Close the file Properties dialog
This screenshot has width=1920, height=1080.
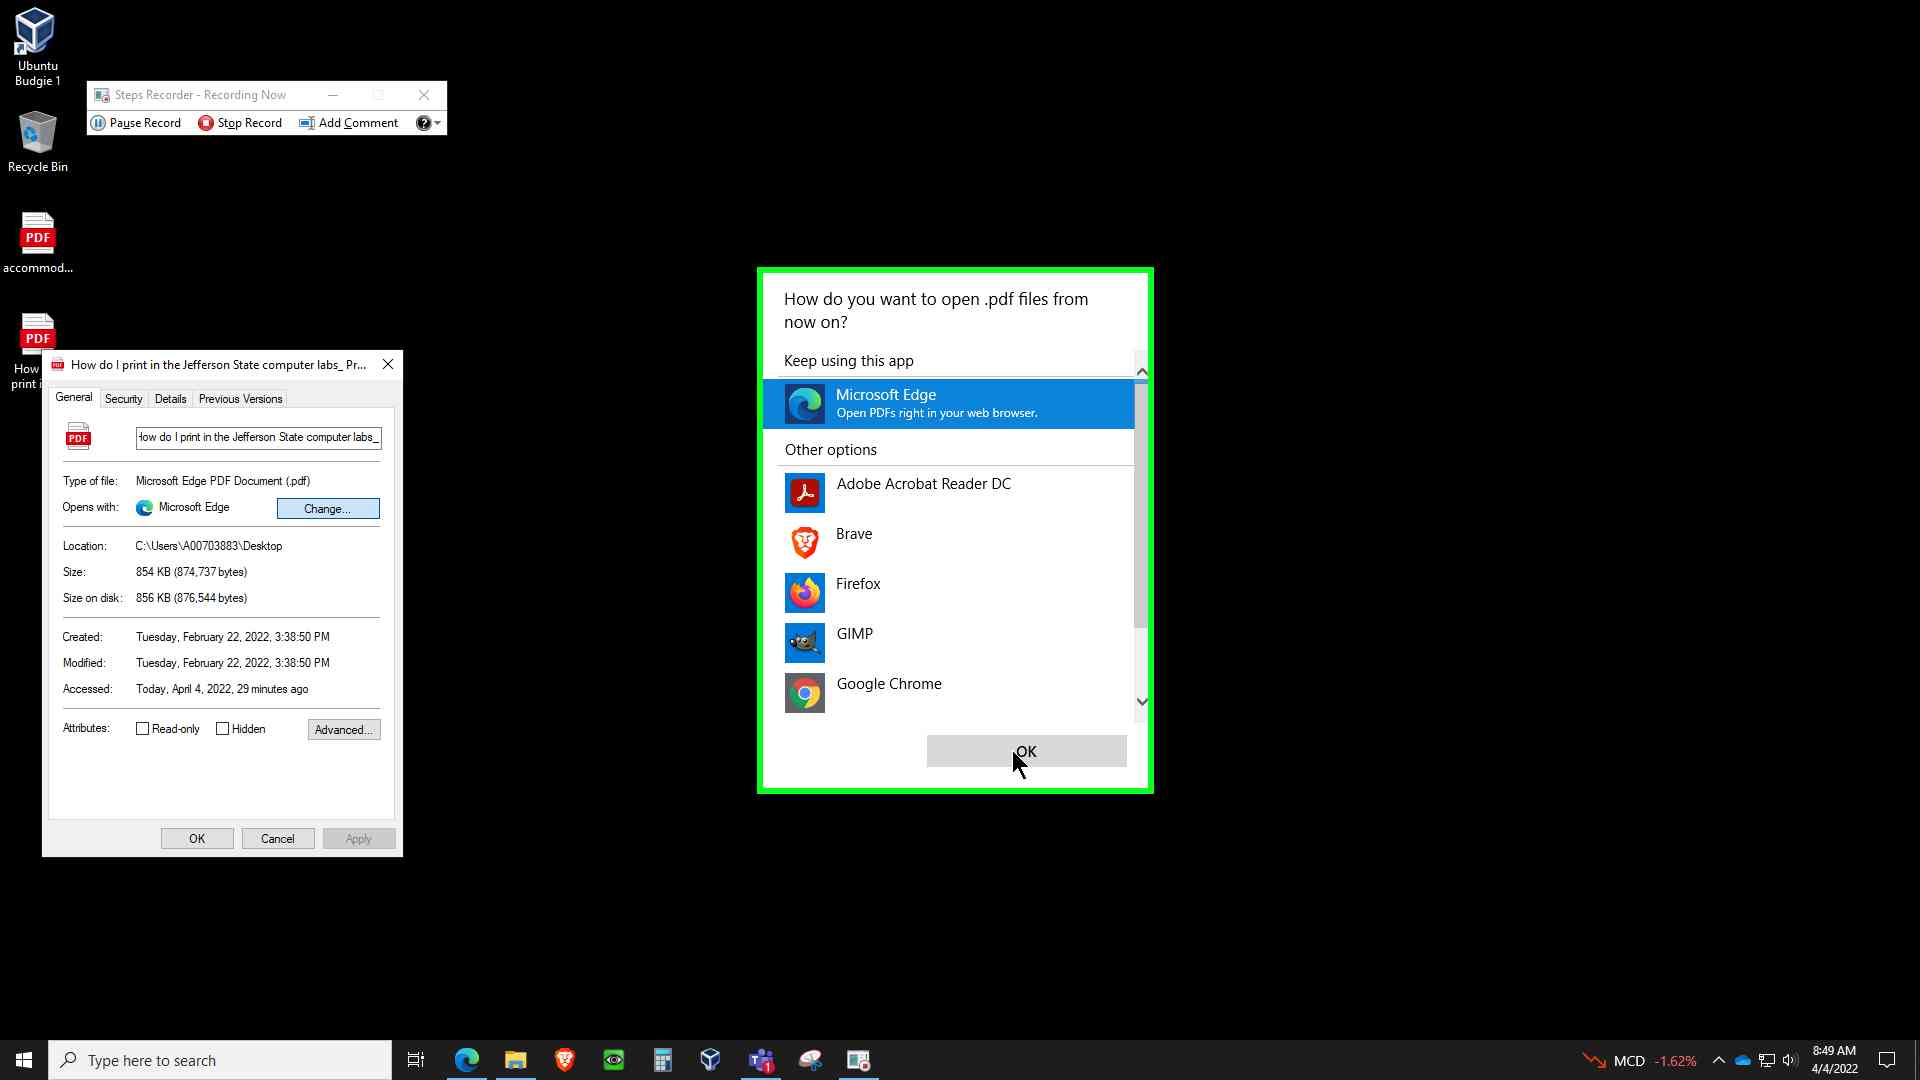point(388,365)
